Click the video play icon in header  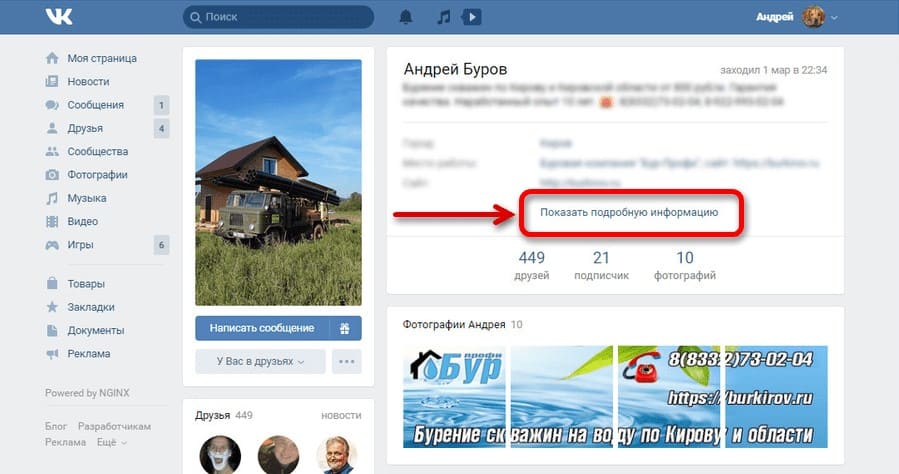pos(472,17)
